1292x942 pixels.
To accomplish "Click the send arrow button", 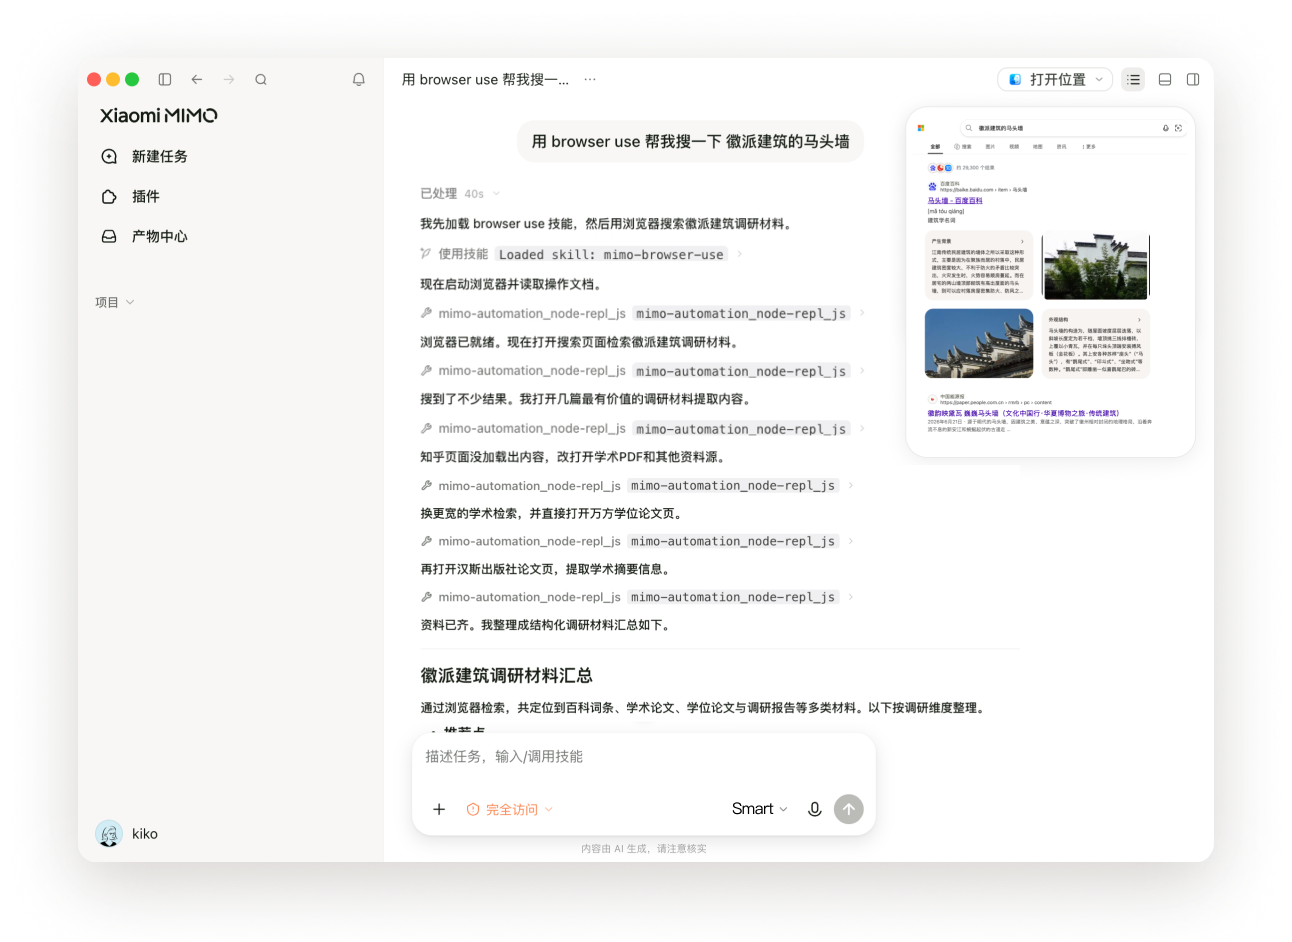I will click(849, 809).
